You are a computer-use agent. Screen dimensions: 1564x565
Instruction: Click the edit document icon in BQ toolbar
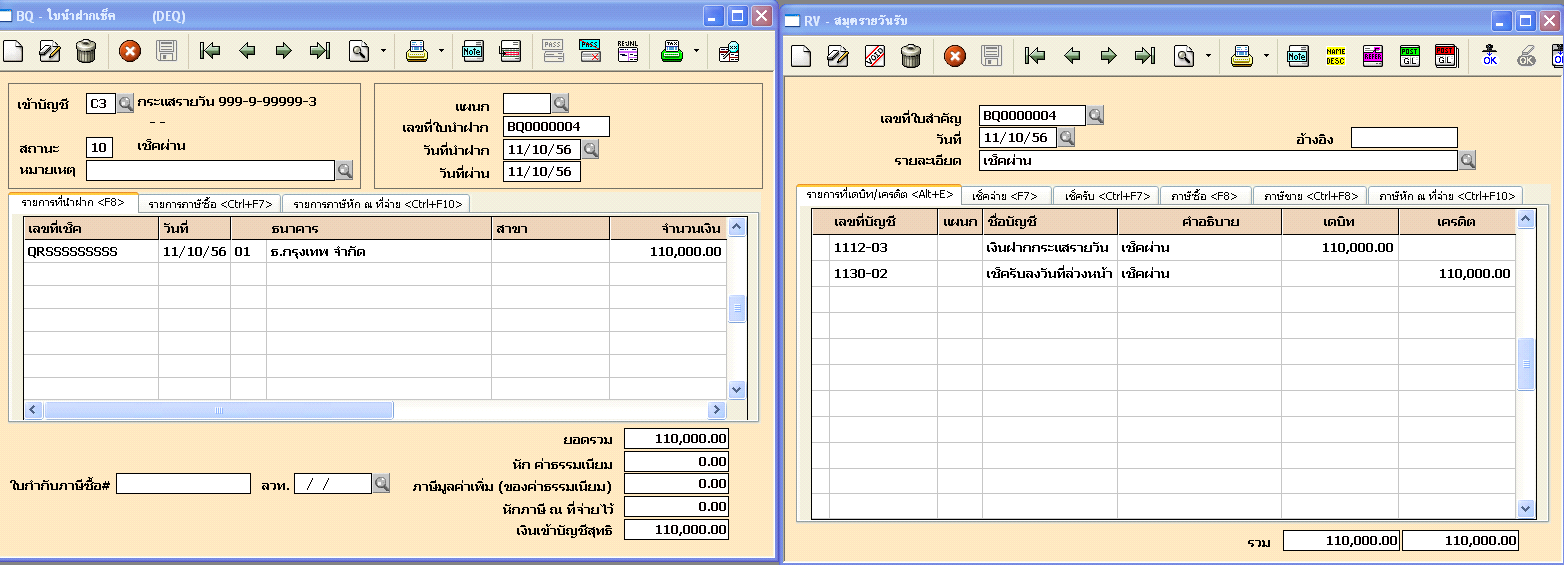(x=50, y=51)
